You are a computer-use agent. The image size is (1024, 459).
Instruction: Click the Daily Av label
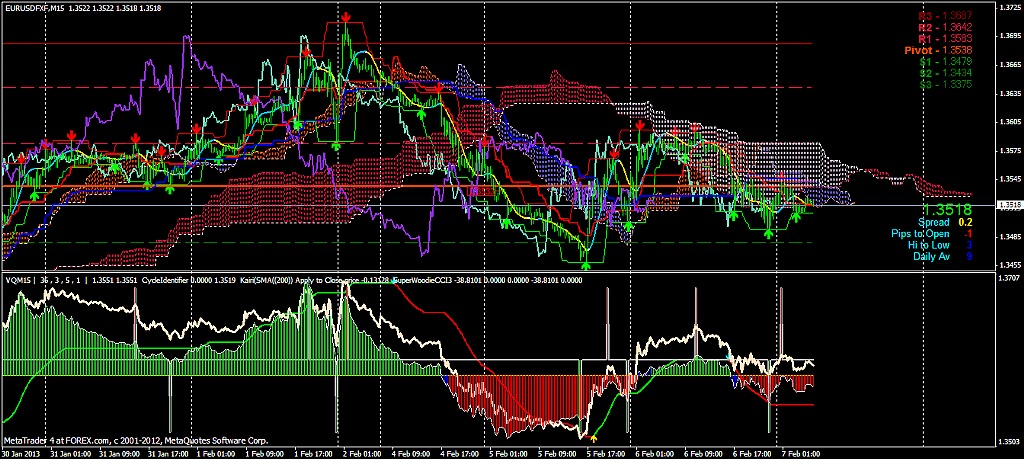pyautogui.click(x=939, y=255)
